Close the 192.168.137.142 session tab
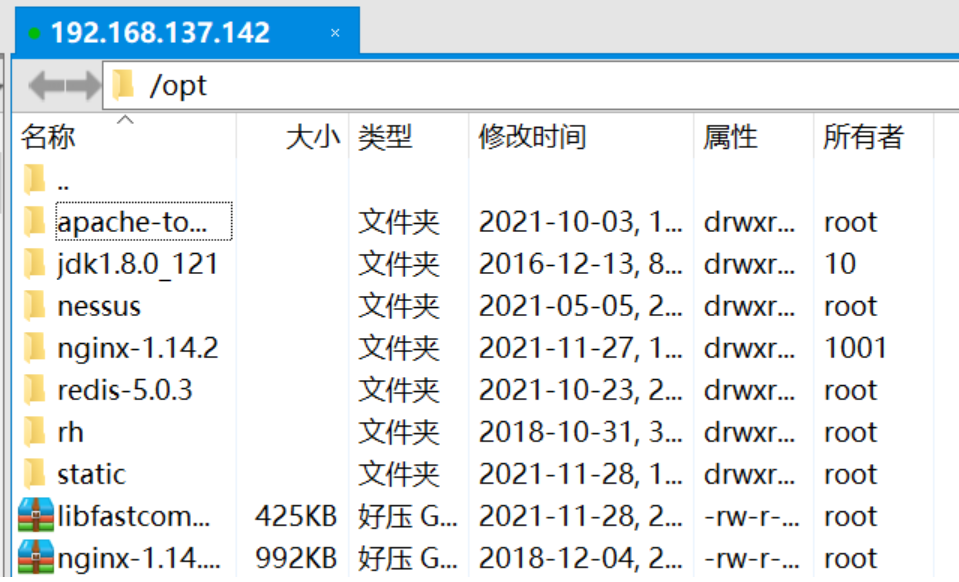The height and width of the screenshot is (582, 959). [335, 32]
